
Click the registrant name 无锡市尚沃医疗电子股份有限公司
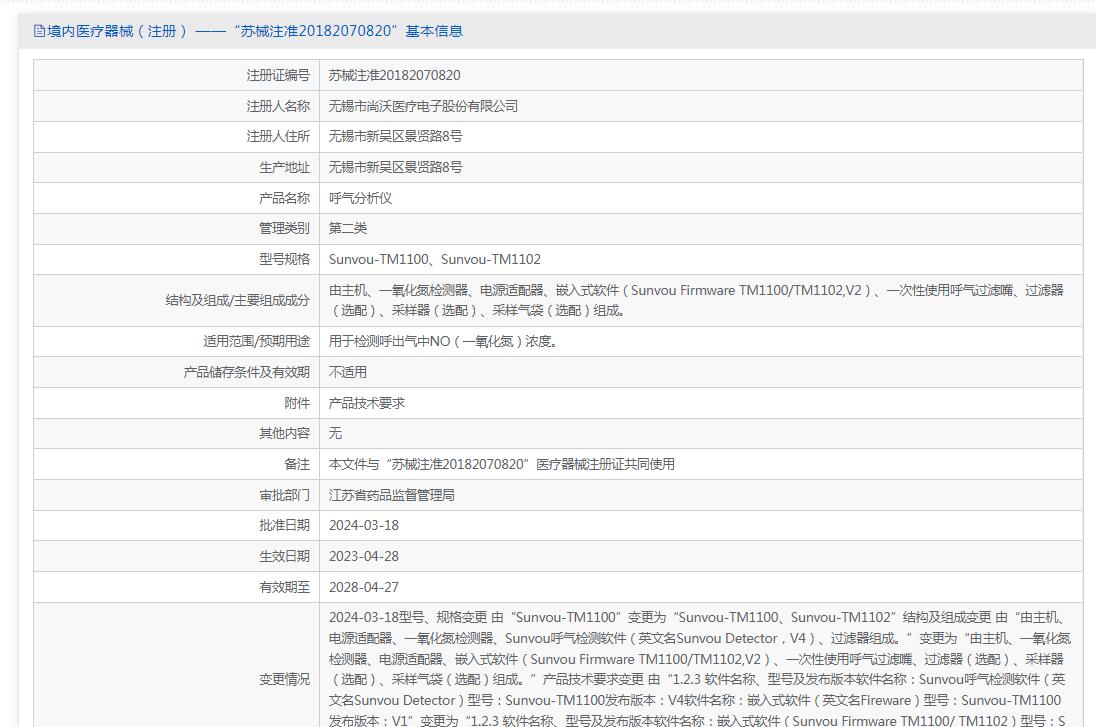[423, 106]
